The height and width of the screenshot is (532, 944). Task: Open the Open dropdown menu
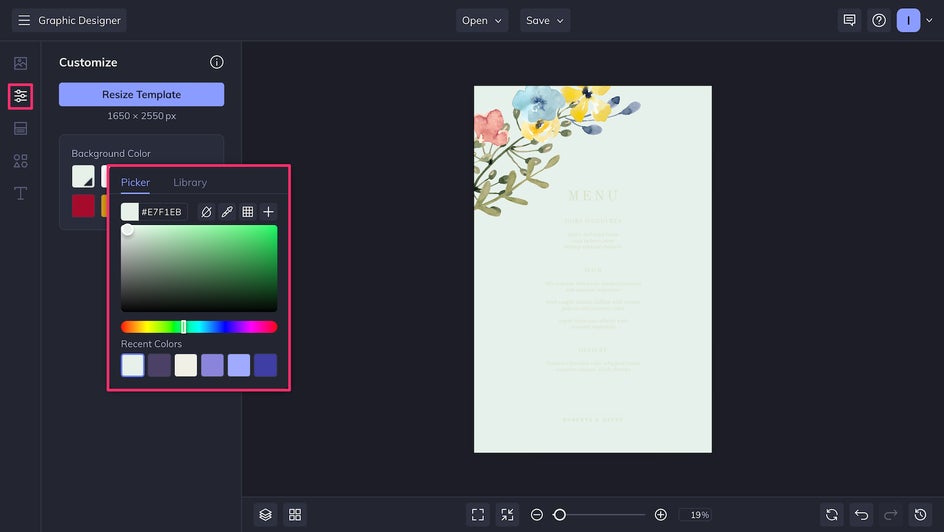pos(482,20)
